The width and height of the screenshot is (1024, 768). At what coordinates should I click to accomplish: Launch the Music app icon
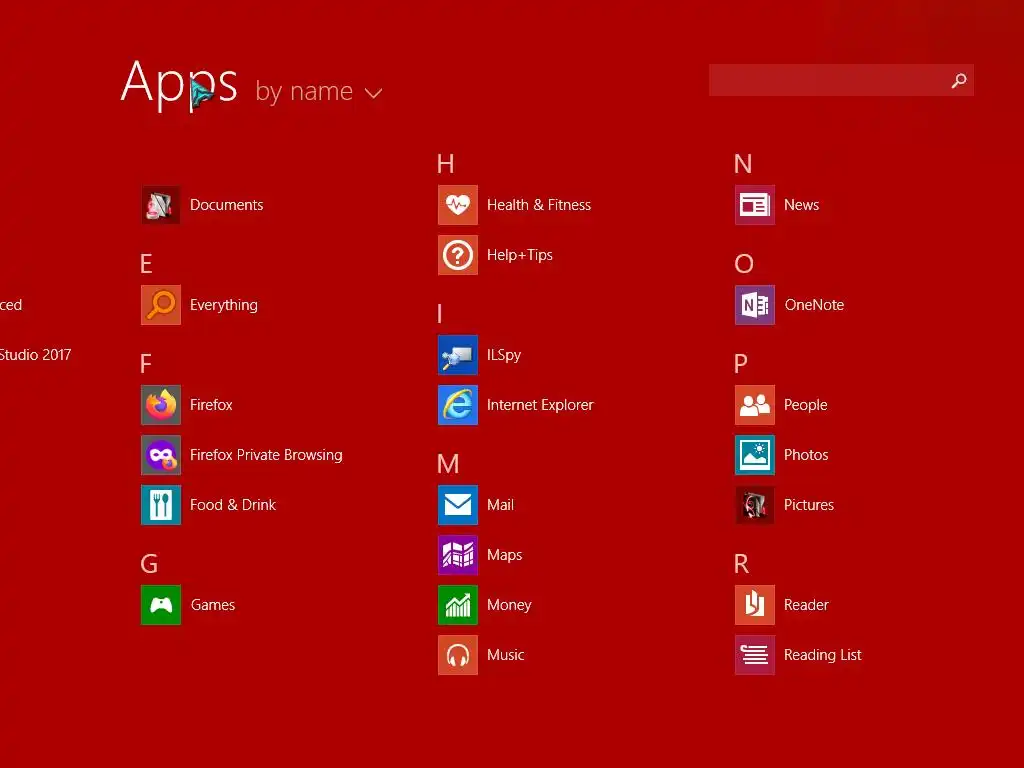458,655
